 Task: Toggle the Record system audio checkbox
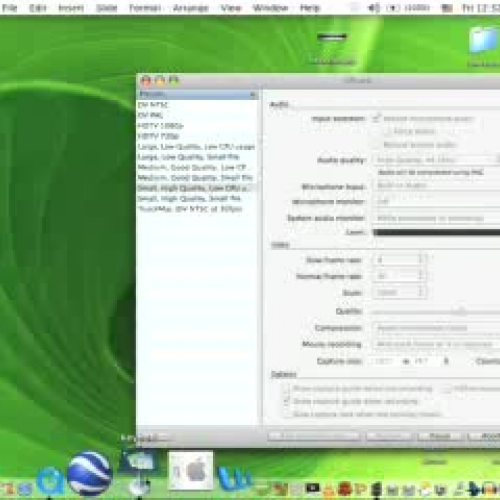tap(377, 145)
